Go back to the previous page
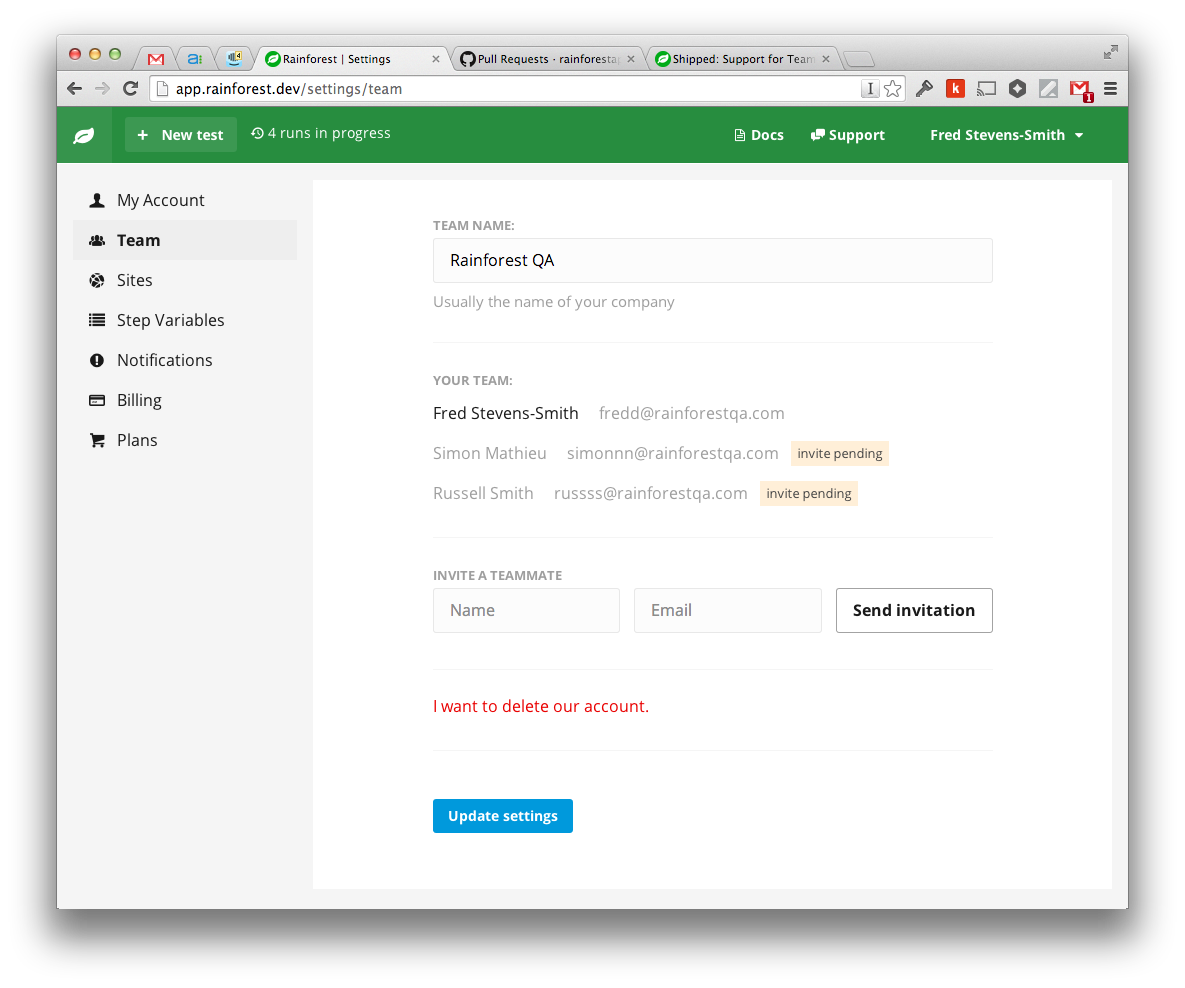This screenshot has height=988, width=1185. tap(74, 88)
